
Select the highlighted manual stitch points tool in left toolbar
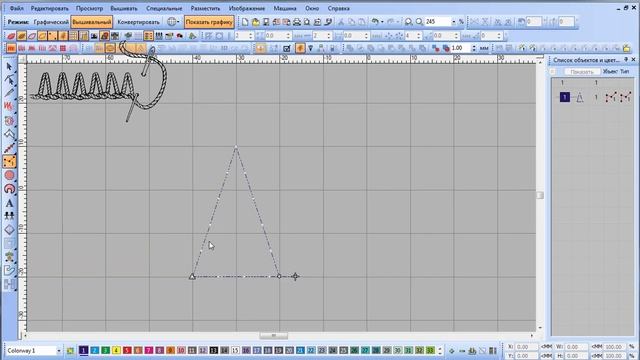pos(9,162)
